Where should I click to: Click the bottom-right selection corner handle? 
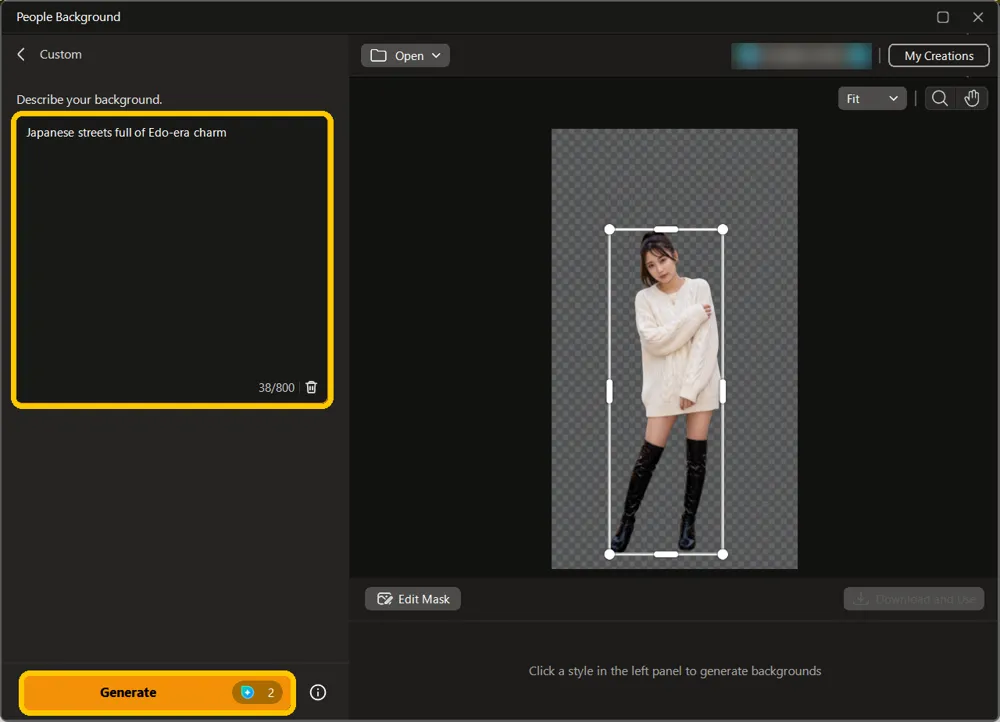pyautogui.click(x=723, y=554)
